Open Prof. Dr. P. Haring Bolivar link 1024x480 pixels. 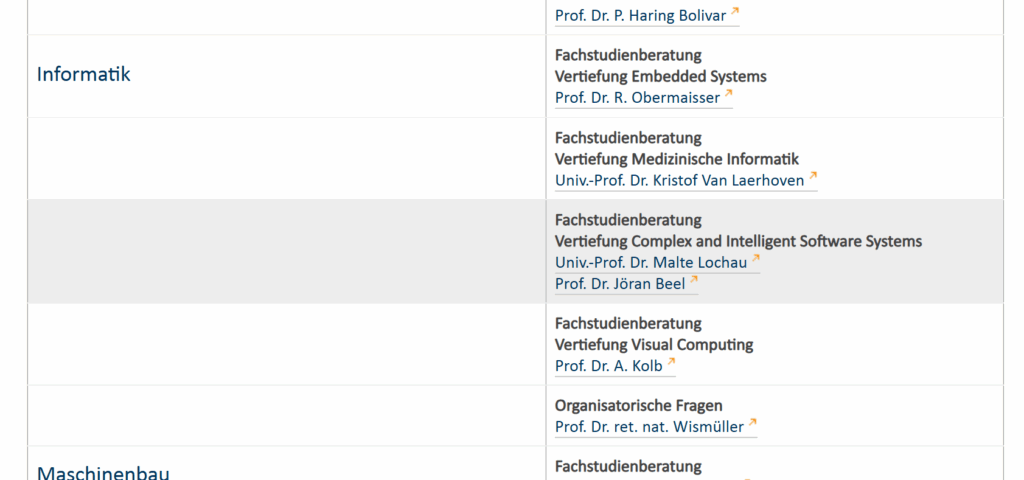coord(640,16)
